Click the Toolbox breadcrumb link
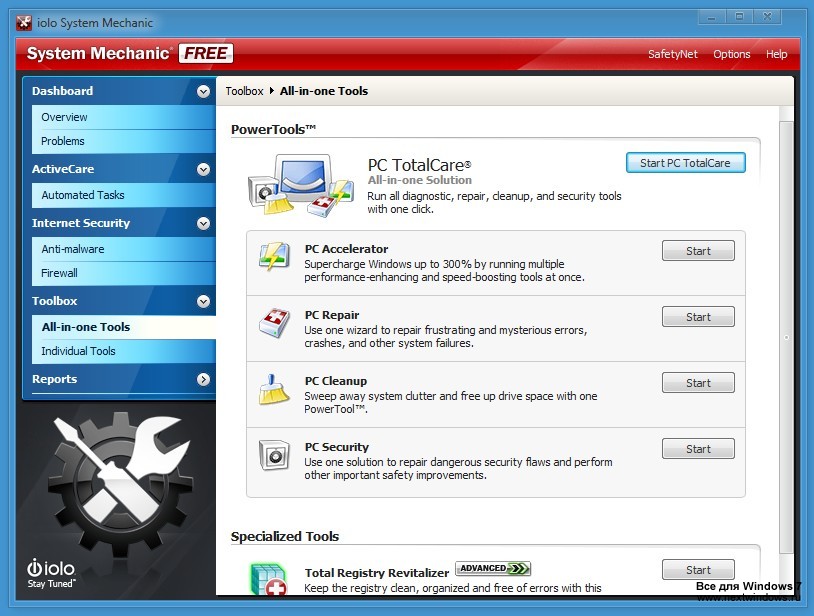Image resolution: width=814 pixels, height=616 pixels. tap(245, 91)
